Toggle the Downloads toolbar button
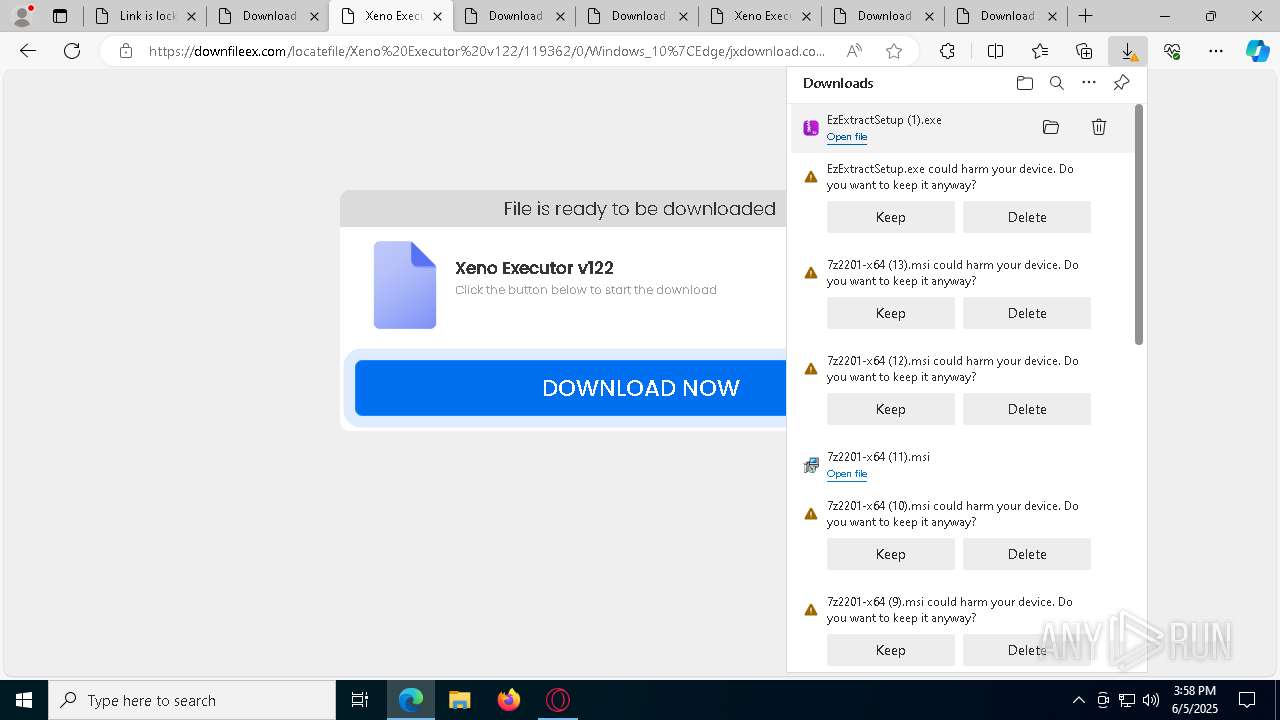 tap(1128, 51)
